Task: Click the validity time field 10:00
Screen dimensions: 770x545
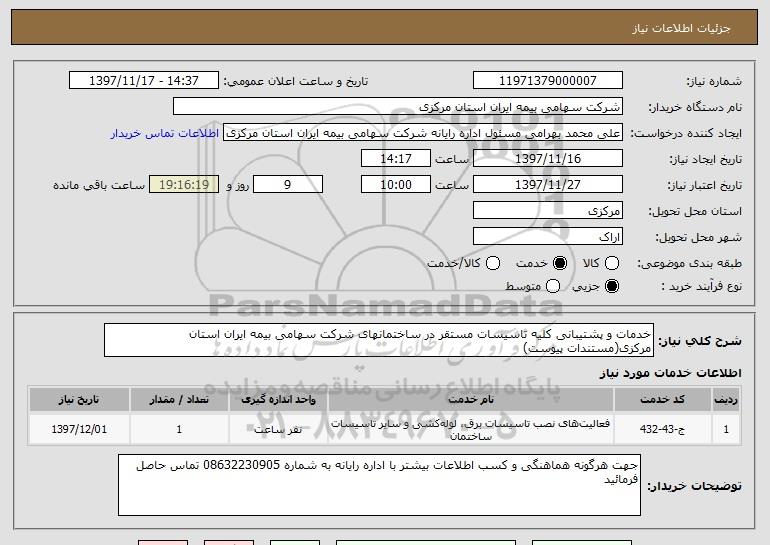Action: coord(396,185)
